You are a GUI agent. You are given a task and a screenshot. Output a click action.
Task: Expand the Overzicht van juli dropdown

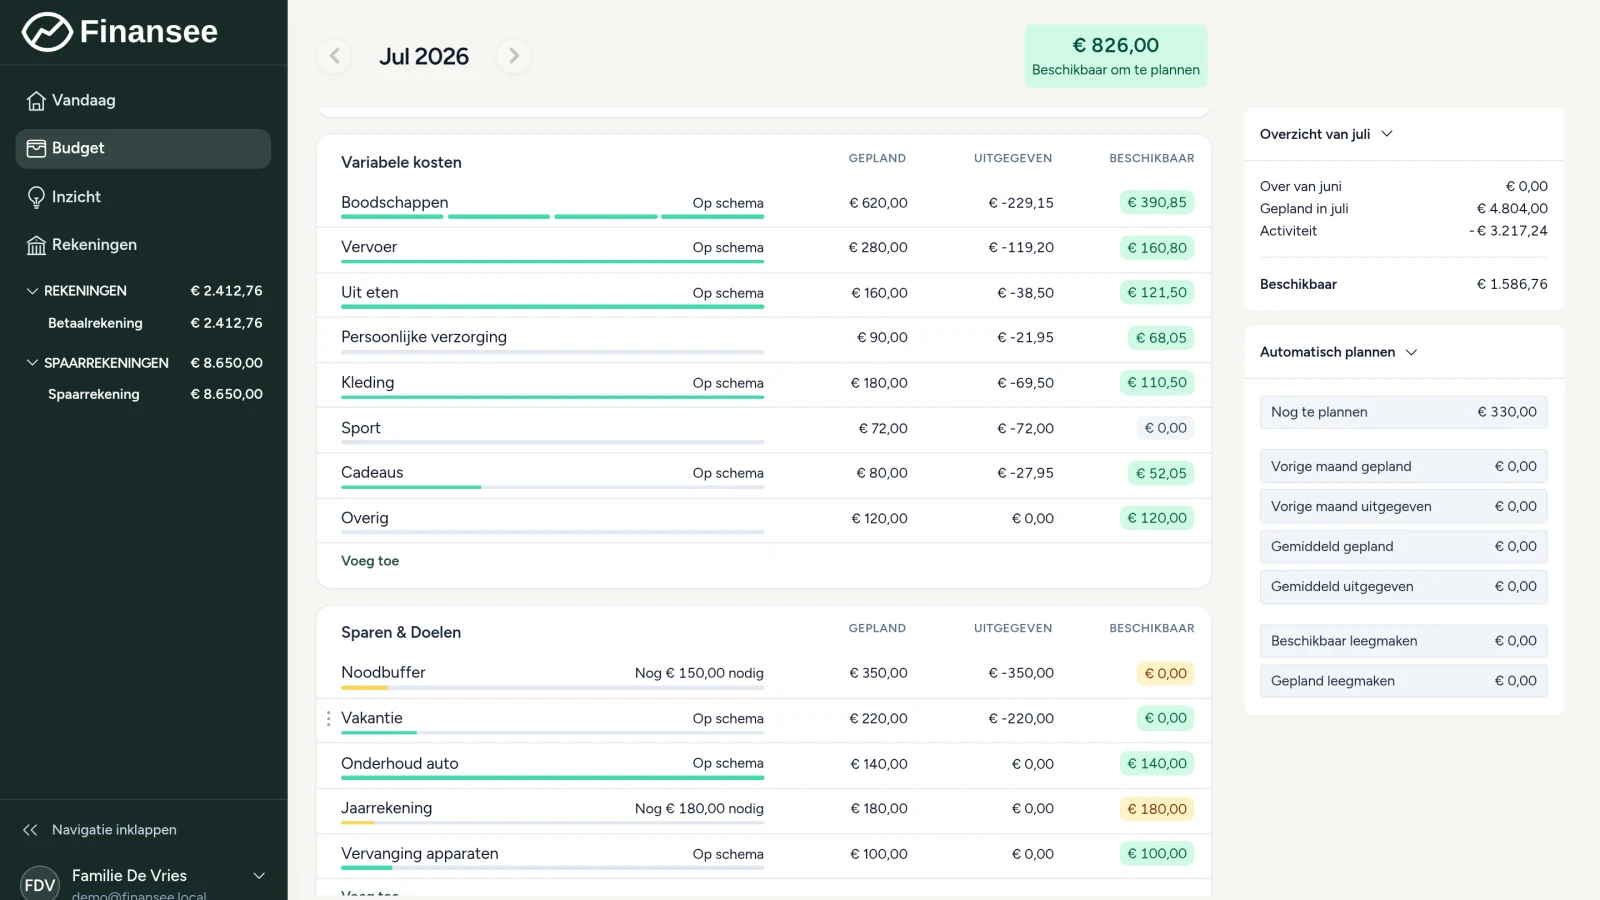pos(1387,134)
